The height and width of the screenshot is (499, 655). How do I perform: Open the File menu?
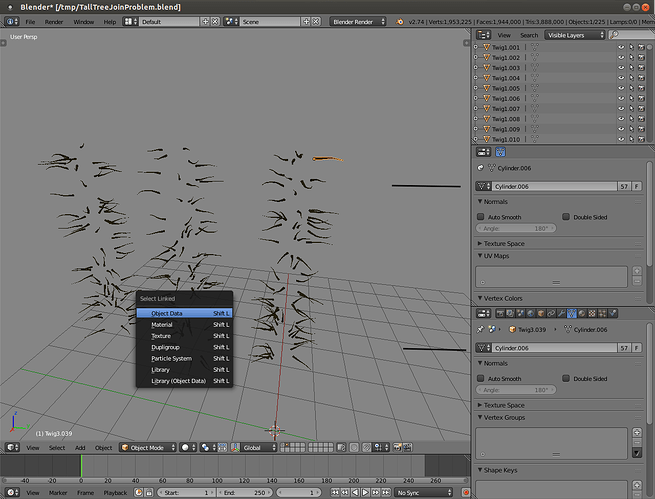click(30, 22)
